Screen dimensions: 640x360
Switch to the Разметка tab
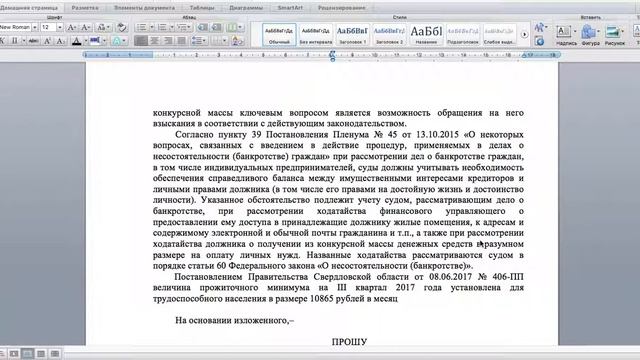pyautogui.click(x=85, y=8)
